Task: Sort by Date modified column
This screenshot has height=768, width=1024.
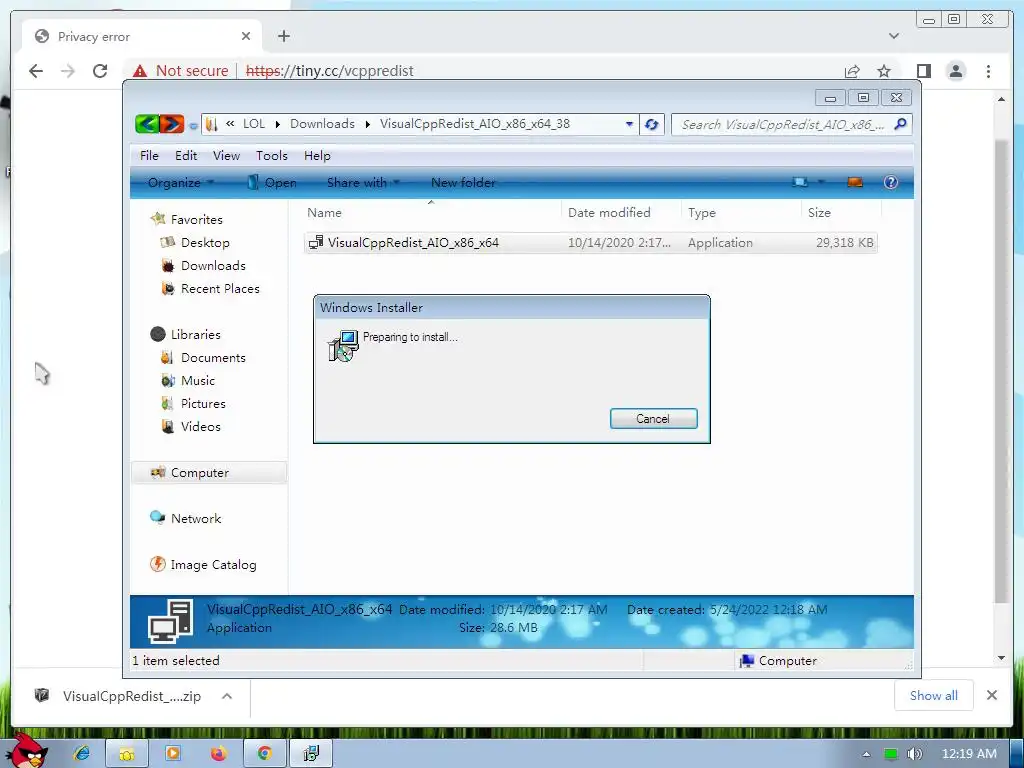Action: (x=609, y=213)
